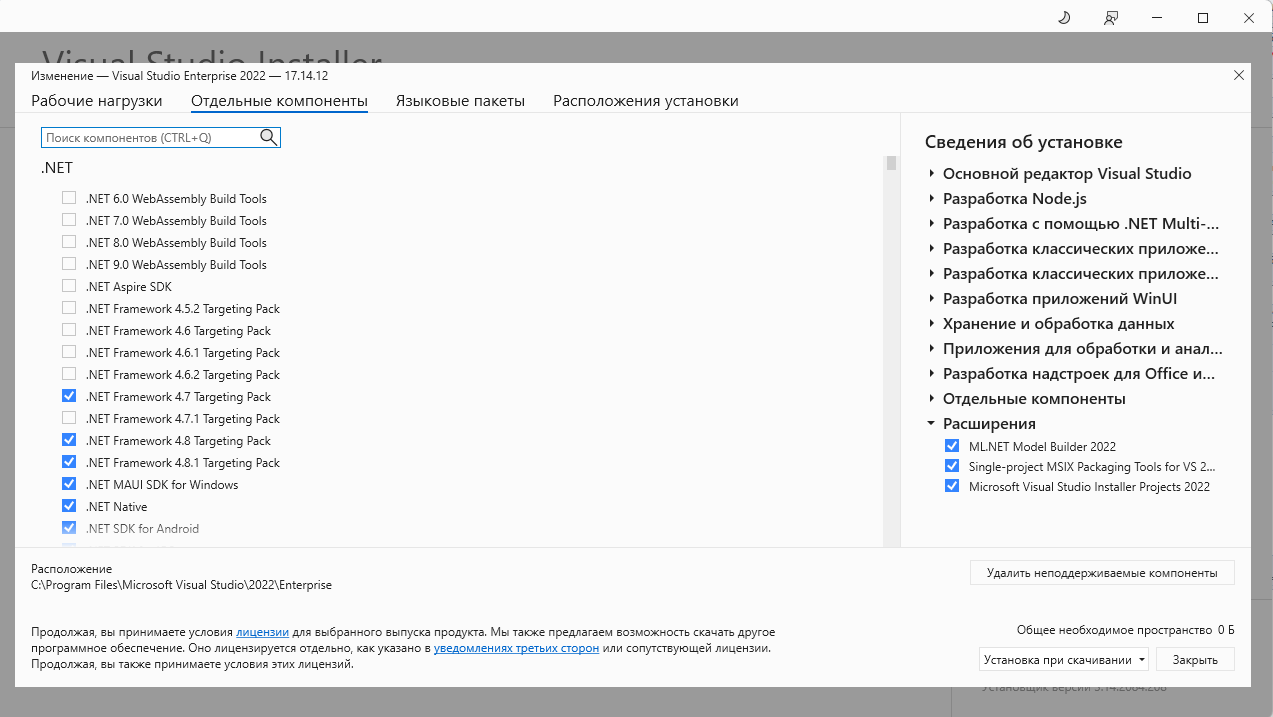Expand Приложения для обработки и анализа
1273x717 pixels.
932,349
